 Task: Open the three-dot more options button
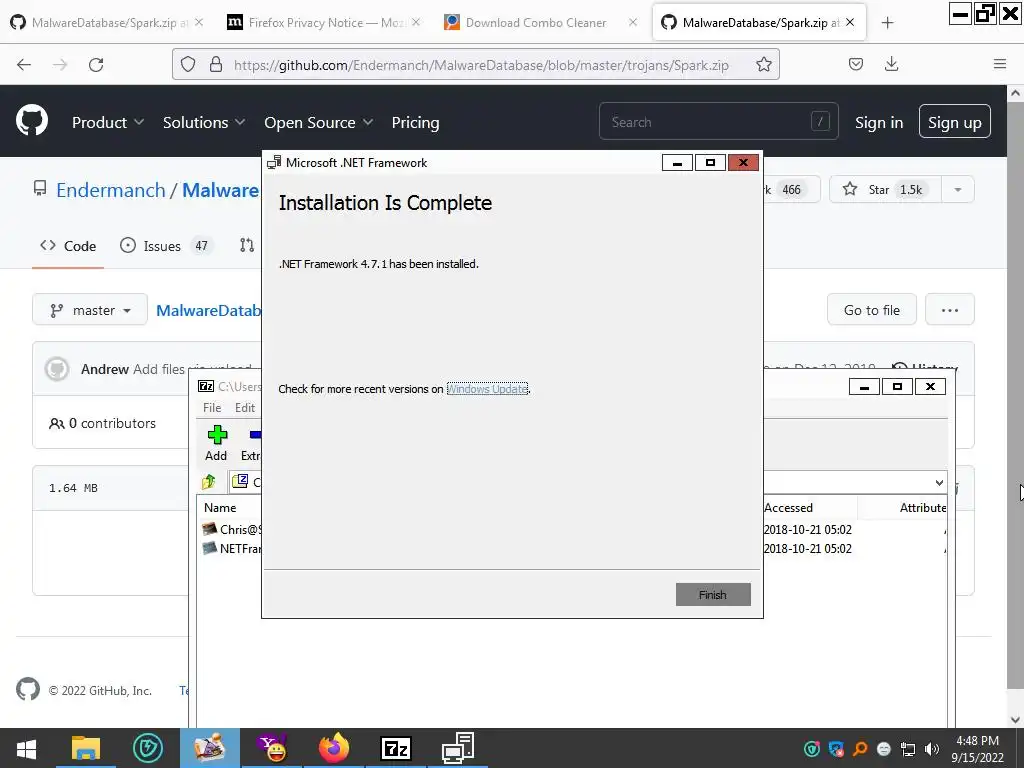click(950, 310)
